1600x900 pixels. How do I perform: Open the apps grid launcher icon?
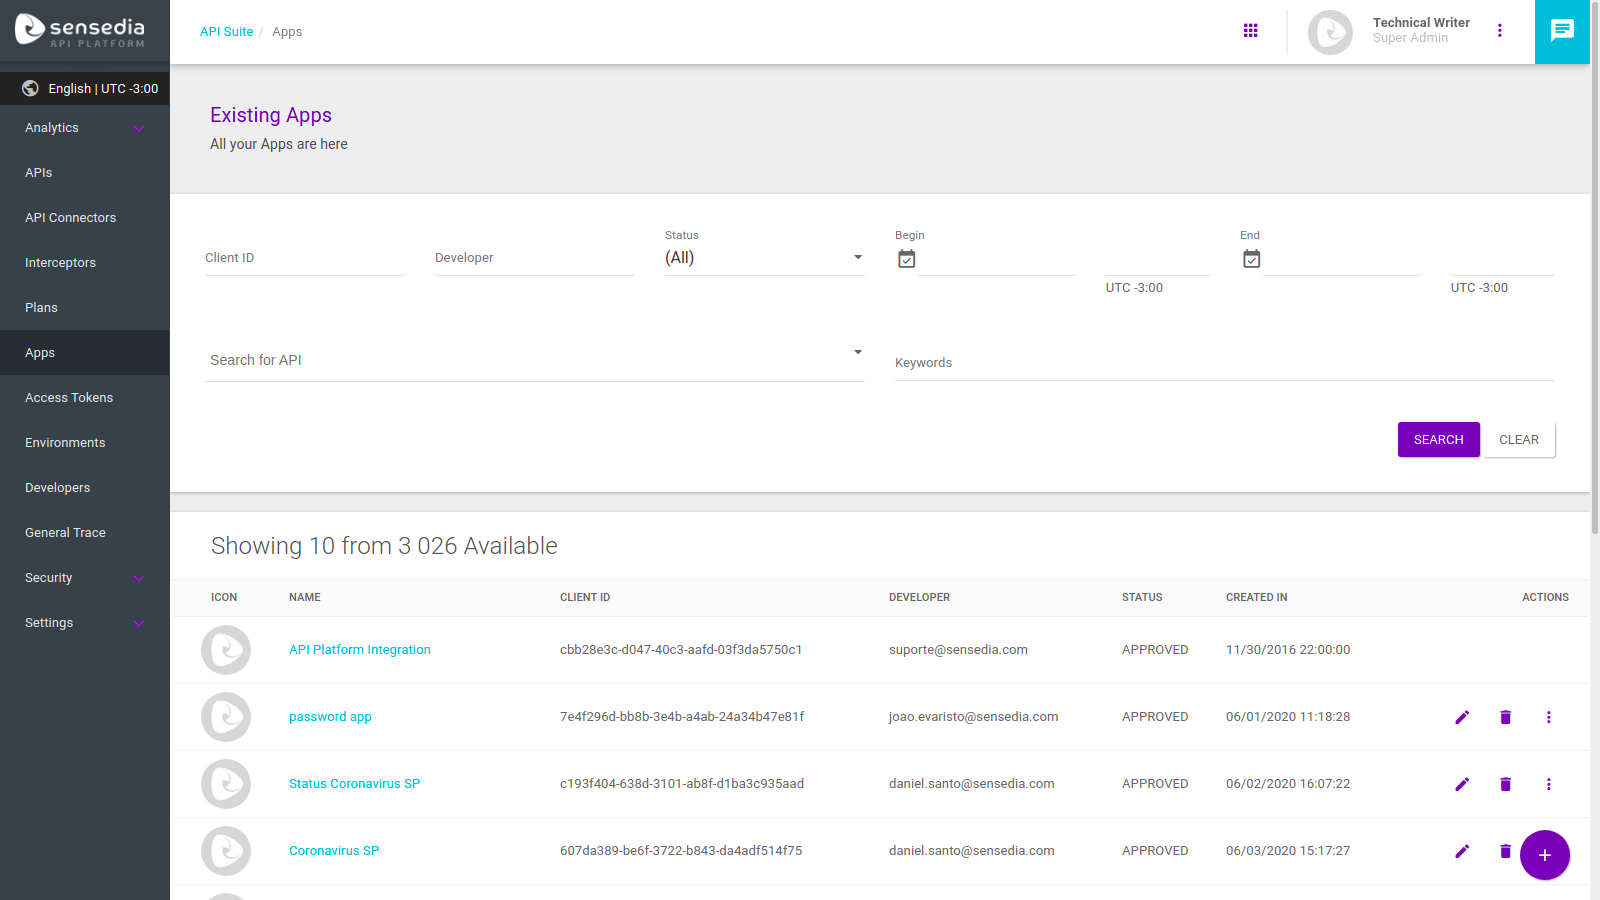(x=1250, y=31)
